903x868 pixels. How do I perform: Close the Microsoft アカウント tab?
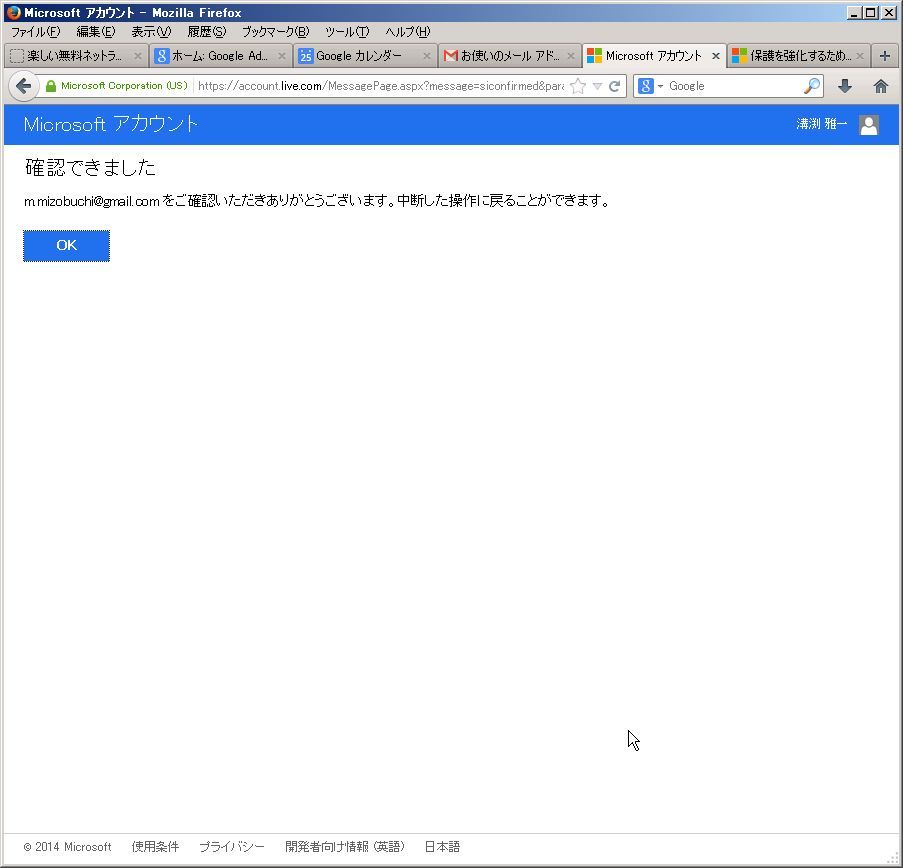[x=716, y=56]
